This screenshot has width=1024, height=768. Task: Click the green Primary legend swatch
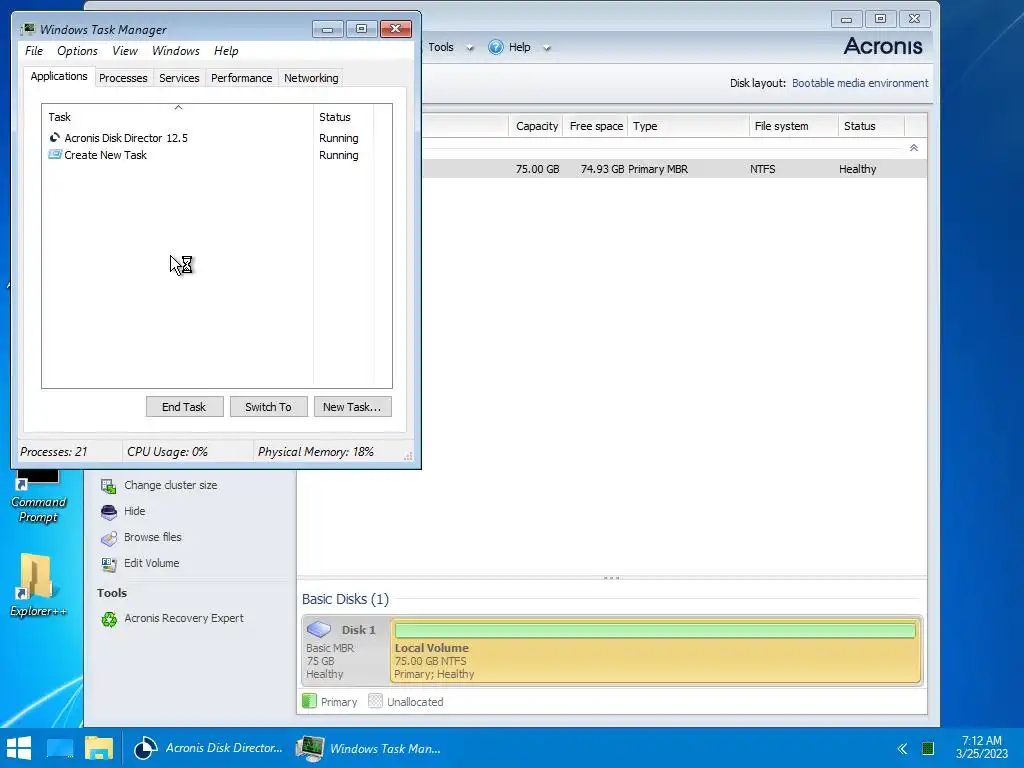309,701
